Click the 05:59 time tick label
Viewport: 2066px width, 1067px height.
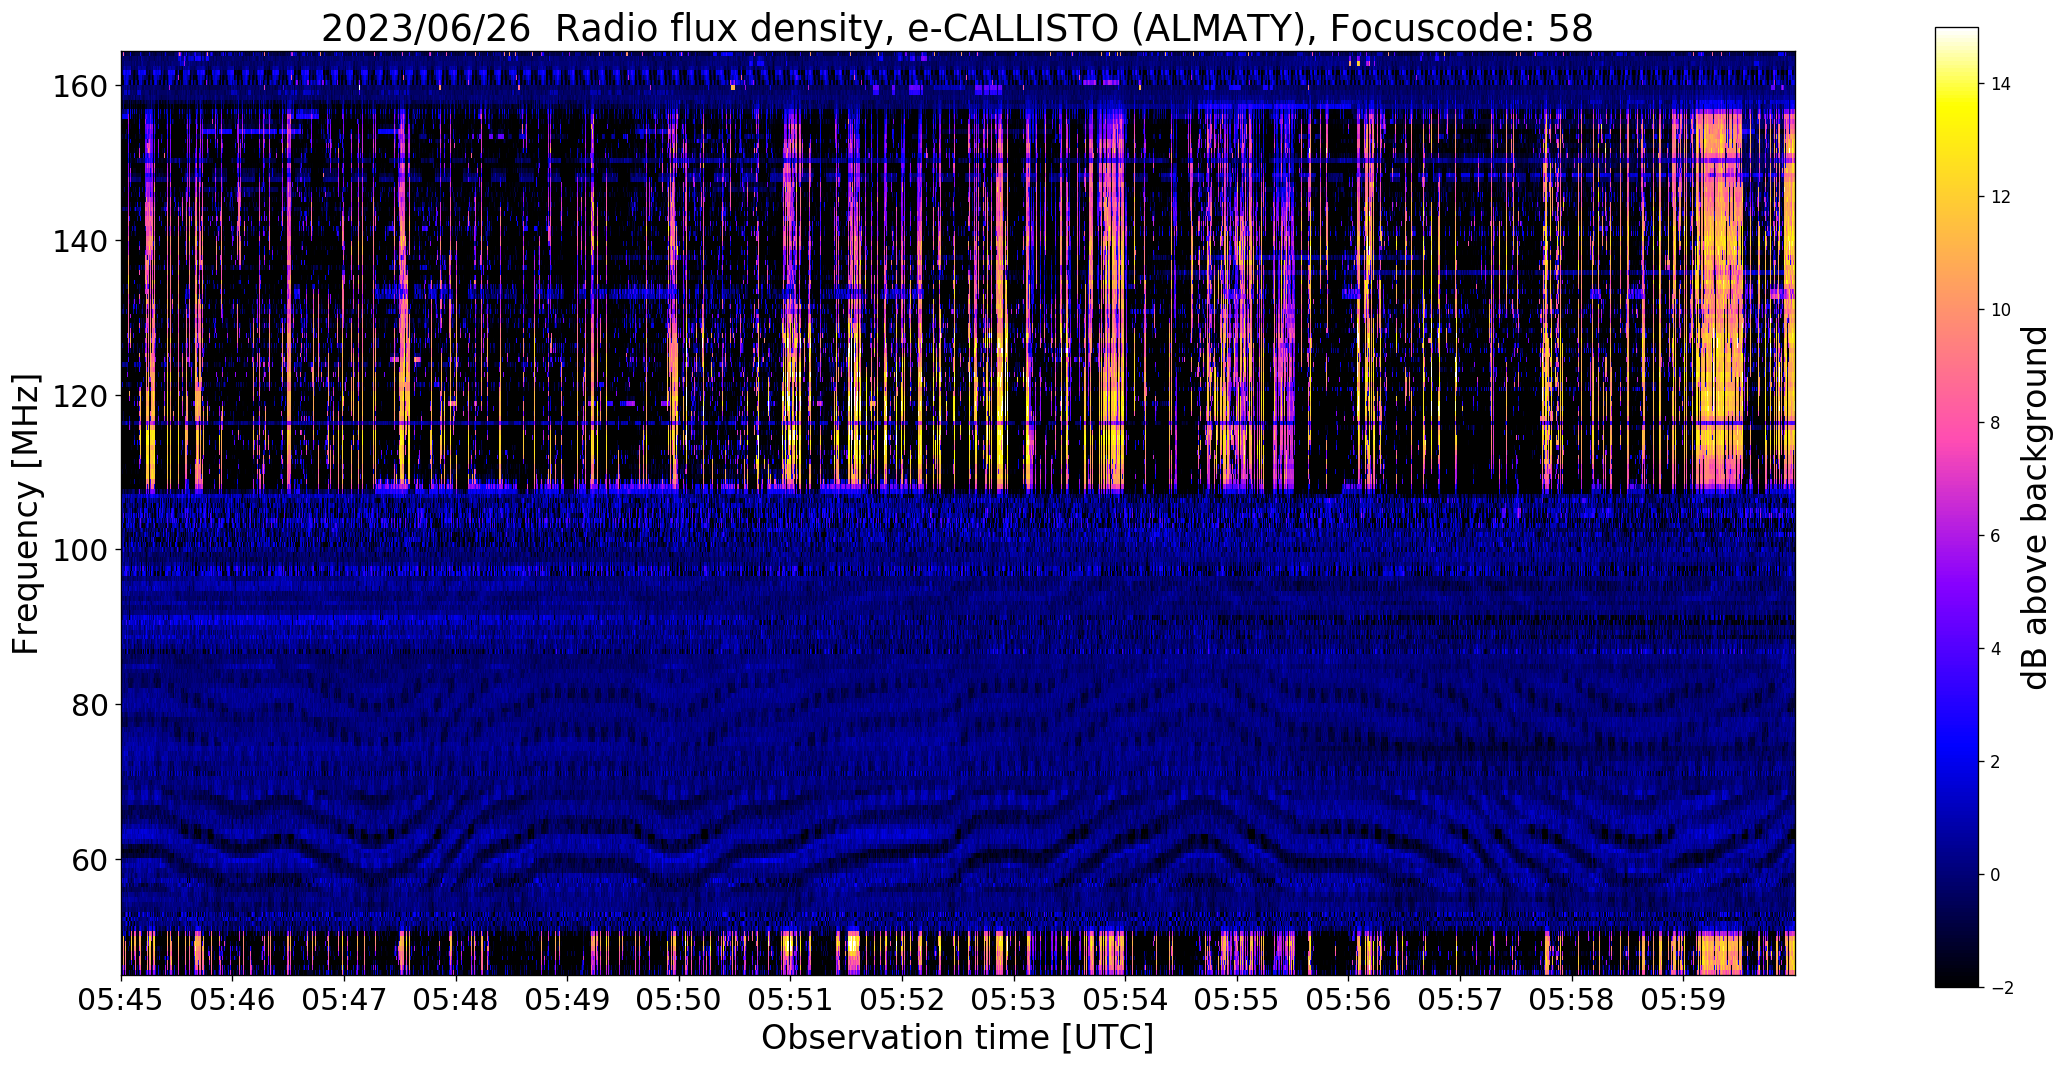tap(1683, 1000)
